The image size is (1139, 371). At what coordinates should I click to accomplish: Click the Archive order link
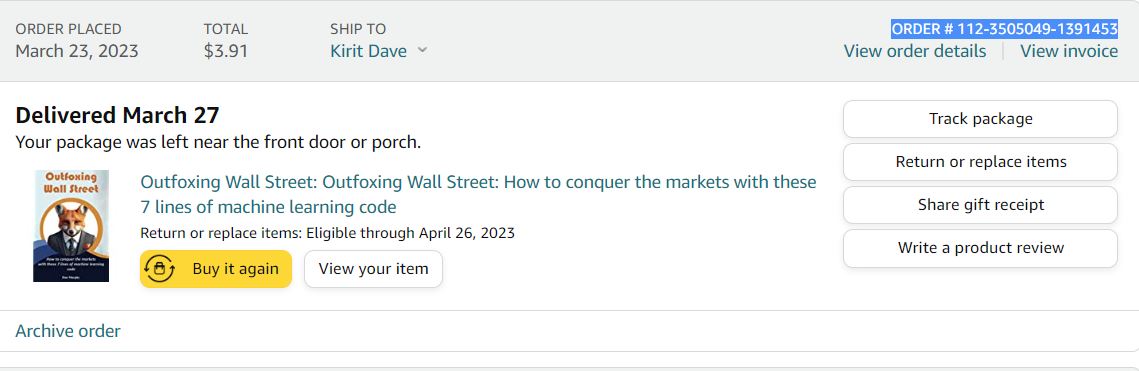(x=68, y=331)
